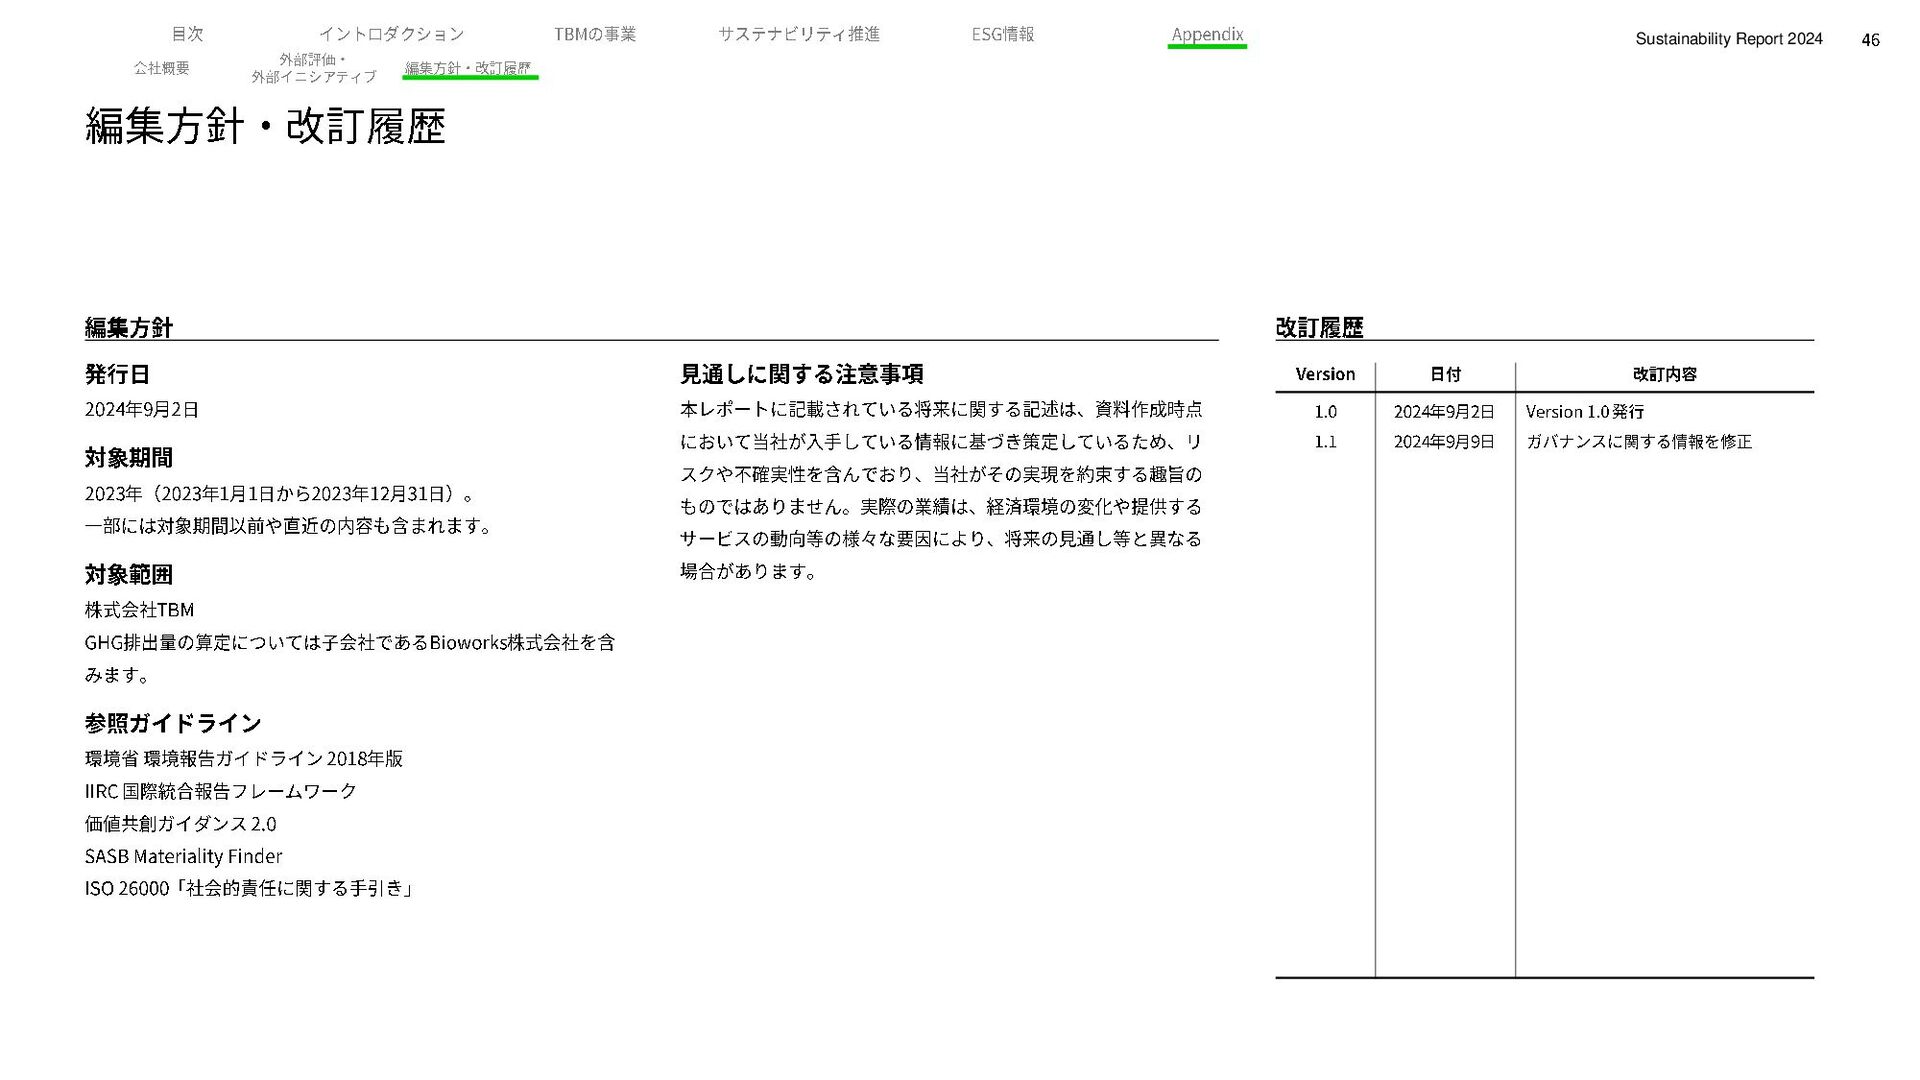Click the Version column header
The width and height of the screenshot is (1920, 1080).
[x=1325, y=374]
